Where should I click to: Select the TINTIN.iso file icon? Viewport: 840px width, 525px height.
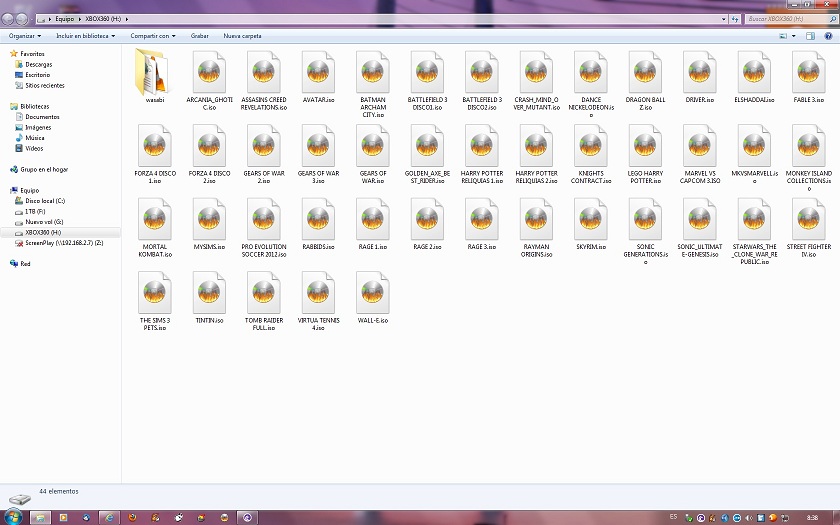[209, 294]
